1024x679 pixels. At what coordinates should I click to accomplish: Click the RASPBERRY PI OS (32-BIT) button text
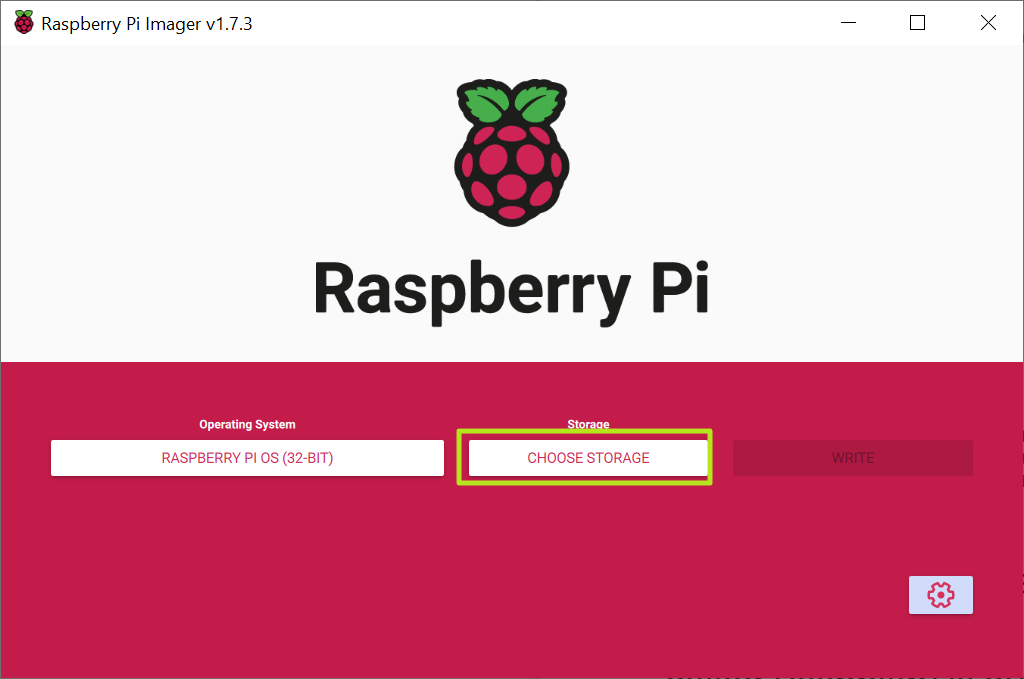247,458
